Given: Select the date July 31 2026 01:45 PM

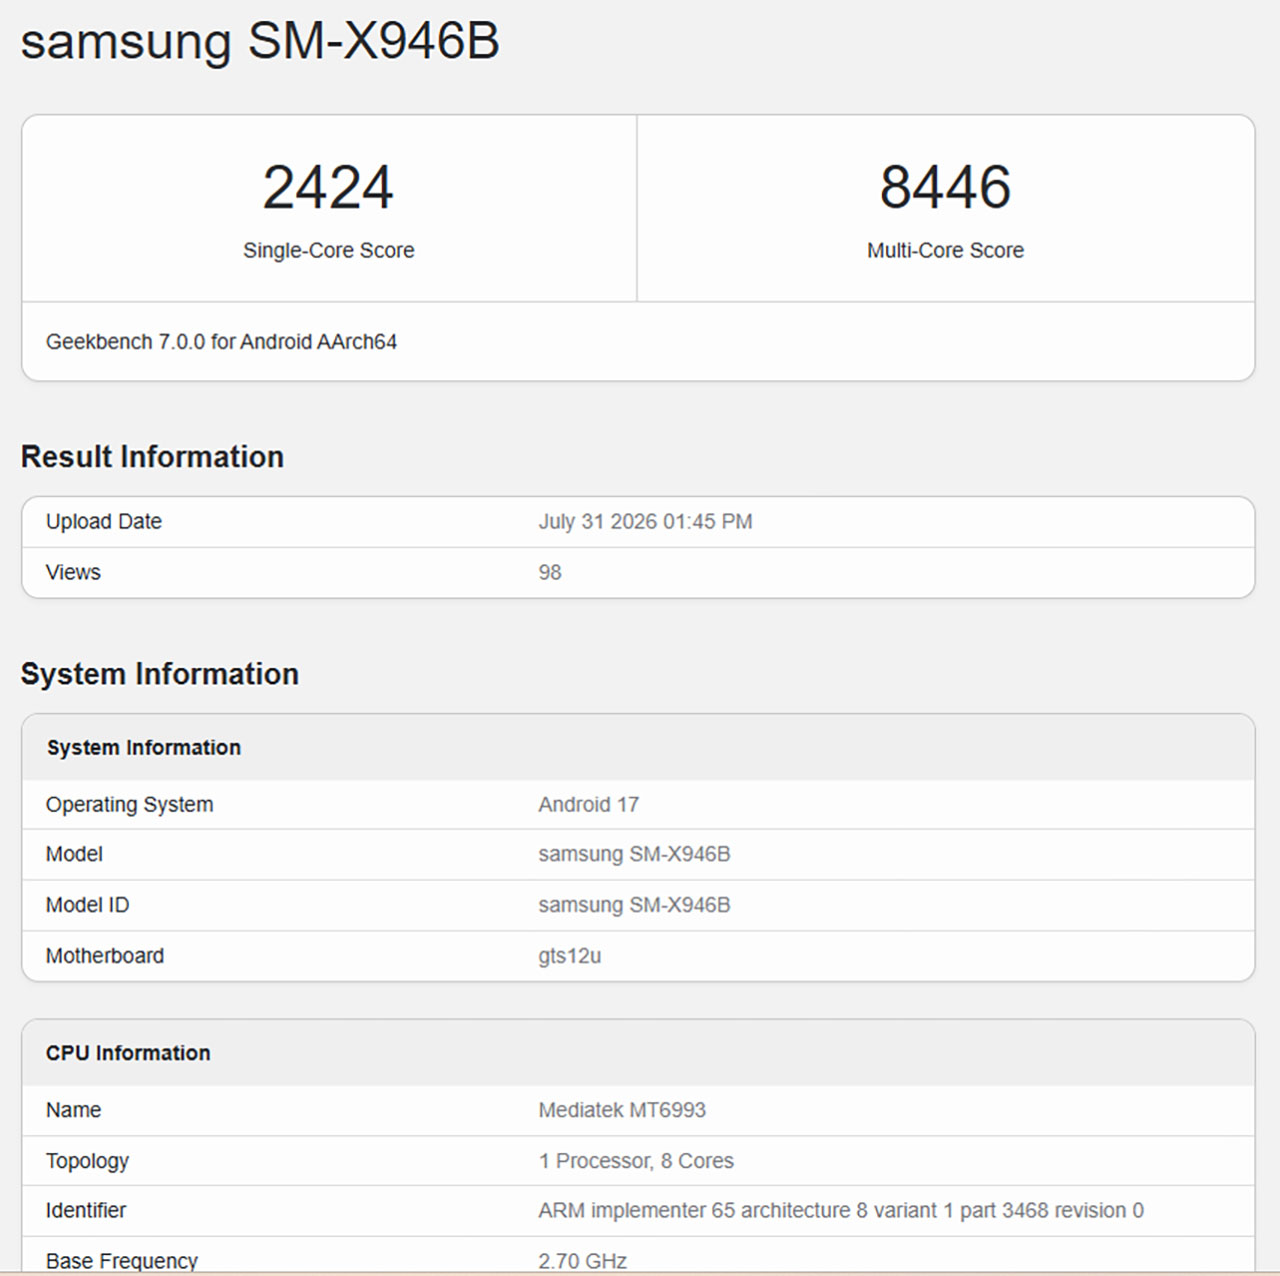Looking at the screenshot, I should pyautogui.click(x=645, y=522).
